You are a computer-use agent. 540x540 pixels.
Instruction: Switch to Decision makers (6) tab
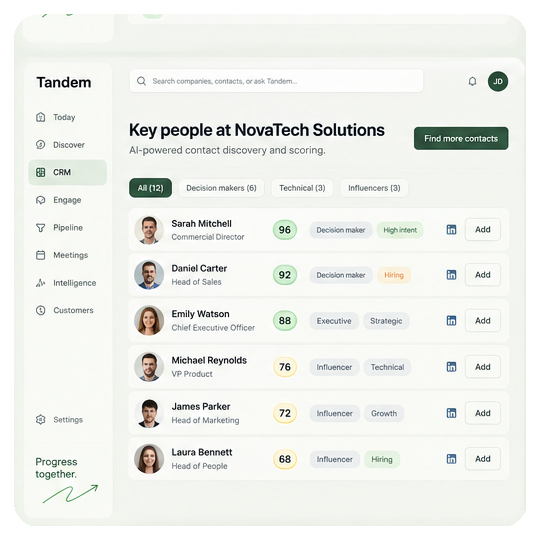pyautogui.click(x=221, y=188)
